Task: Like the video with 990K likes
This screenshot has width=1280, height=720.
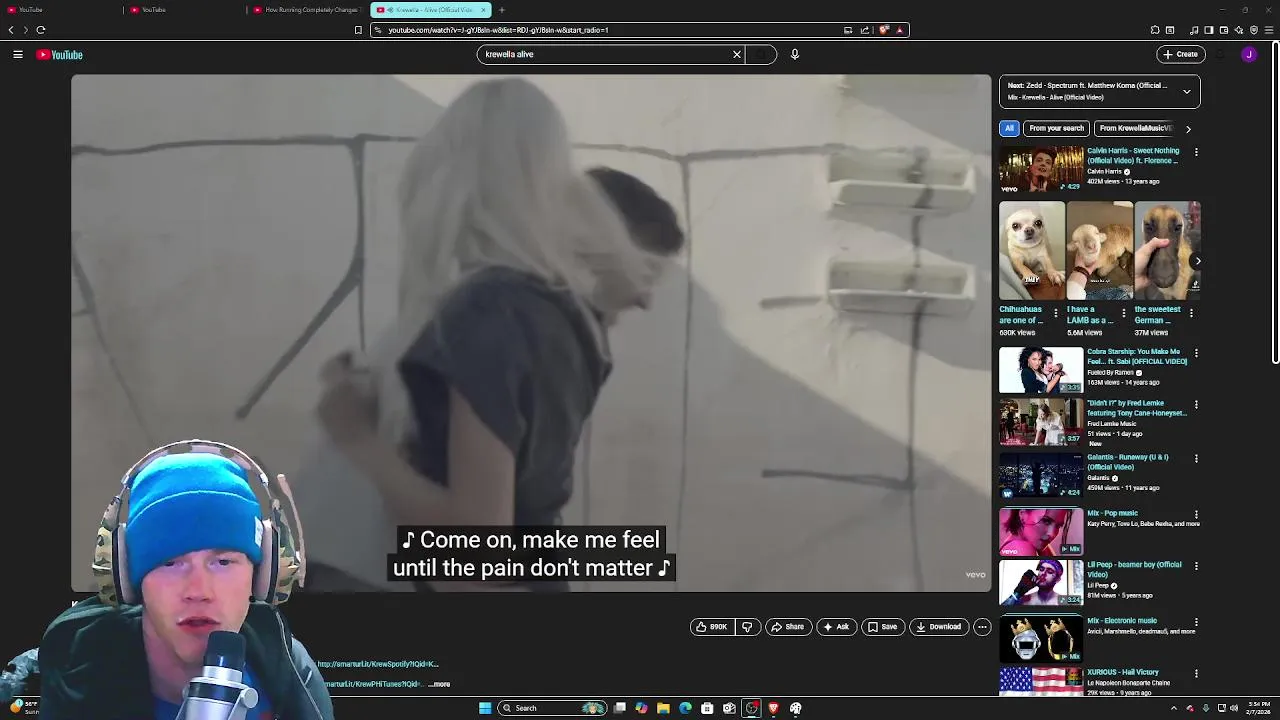Action: coord(712,627)
